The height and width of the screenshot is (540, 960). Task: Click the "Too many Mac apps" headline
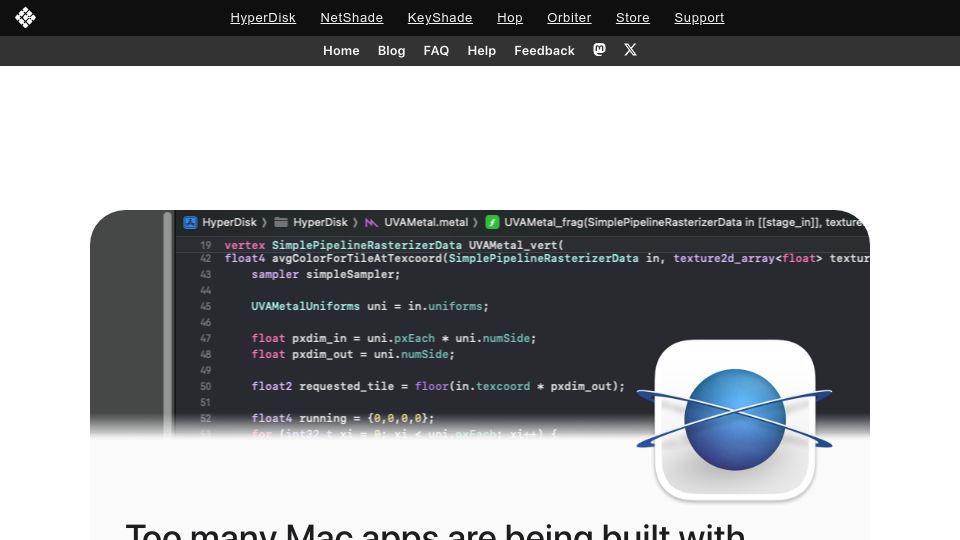tap(435, 531)
